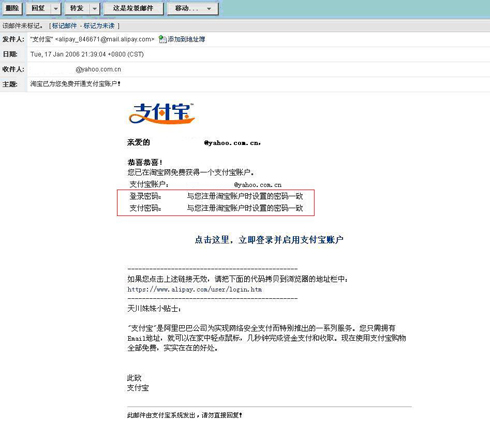Click the https://www.alipay.com/user/login.htm URL
The image size is (490, 421).
194,289
